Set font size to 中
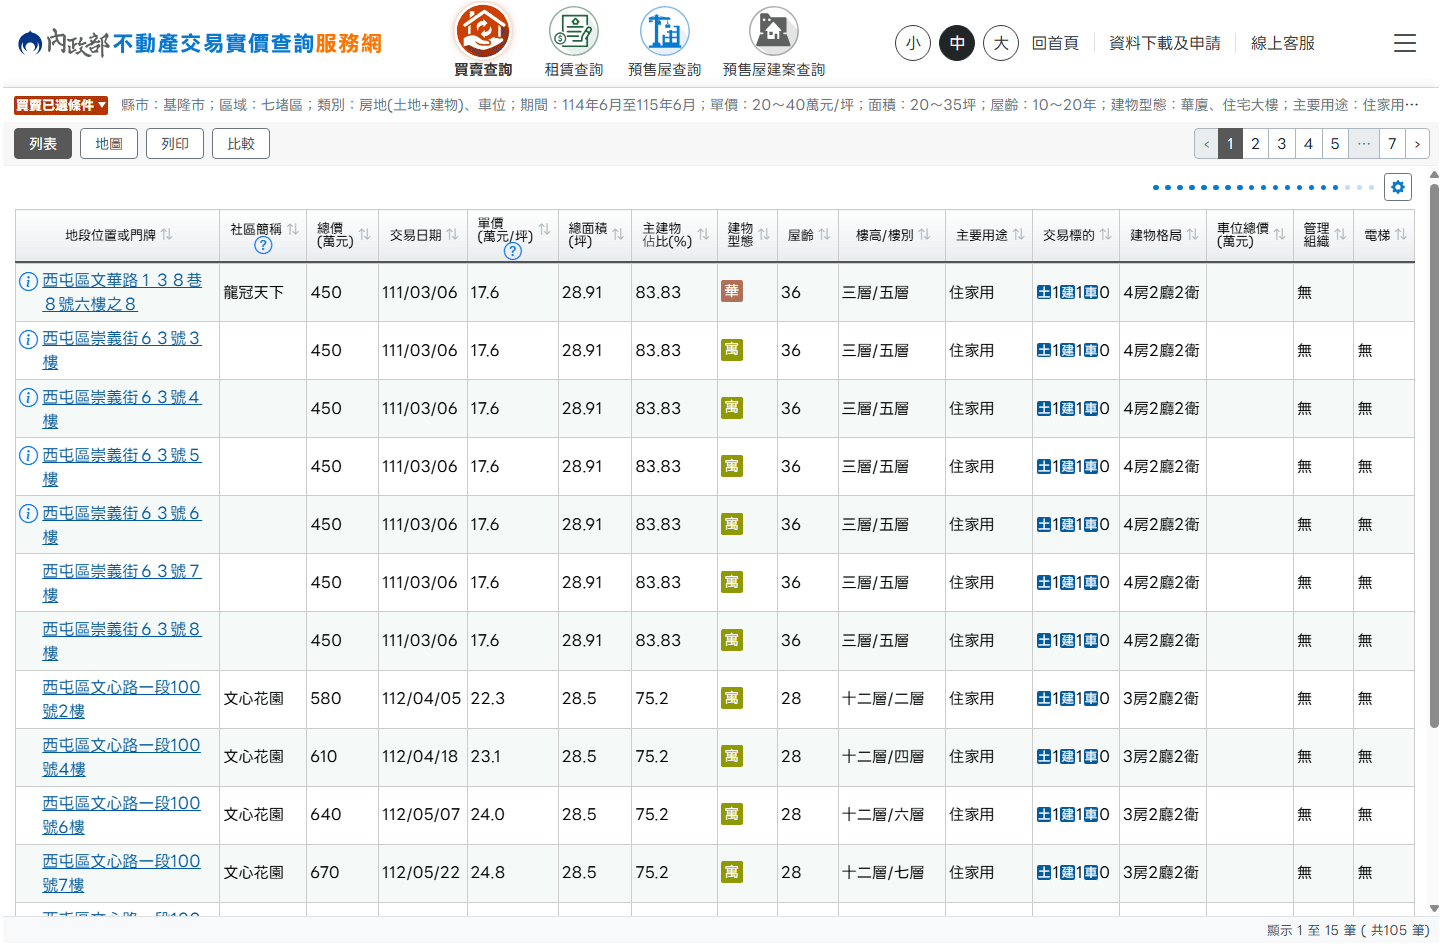1440x944 pixels. [x=957, y=43]
